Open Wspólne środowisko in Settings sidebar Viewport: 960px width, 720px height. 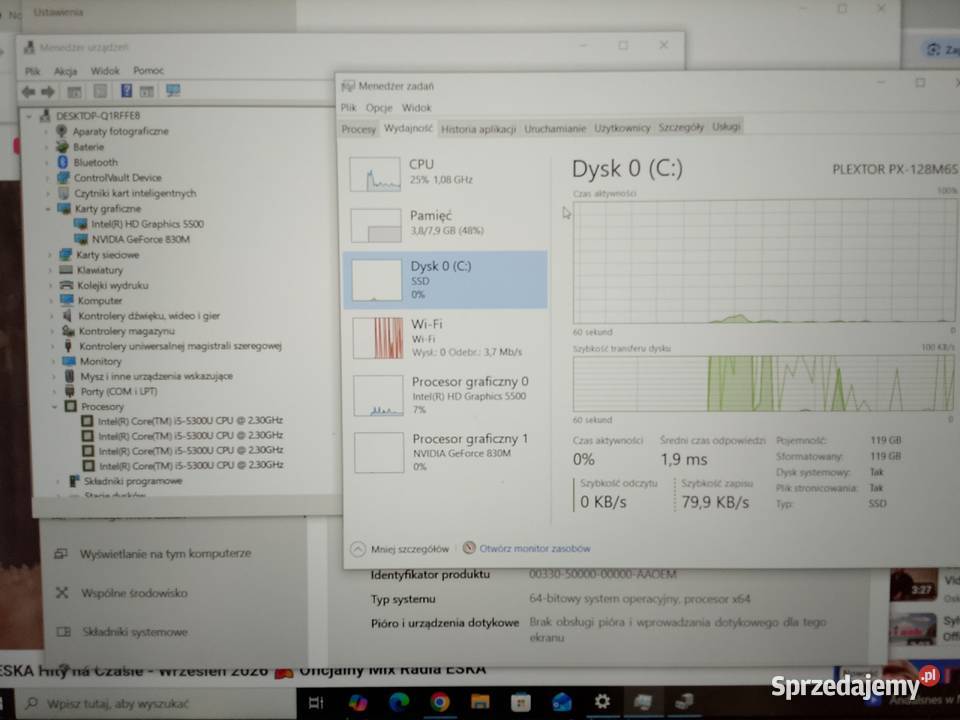pos(134,593)
